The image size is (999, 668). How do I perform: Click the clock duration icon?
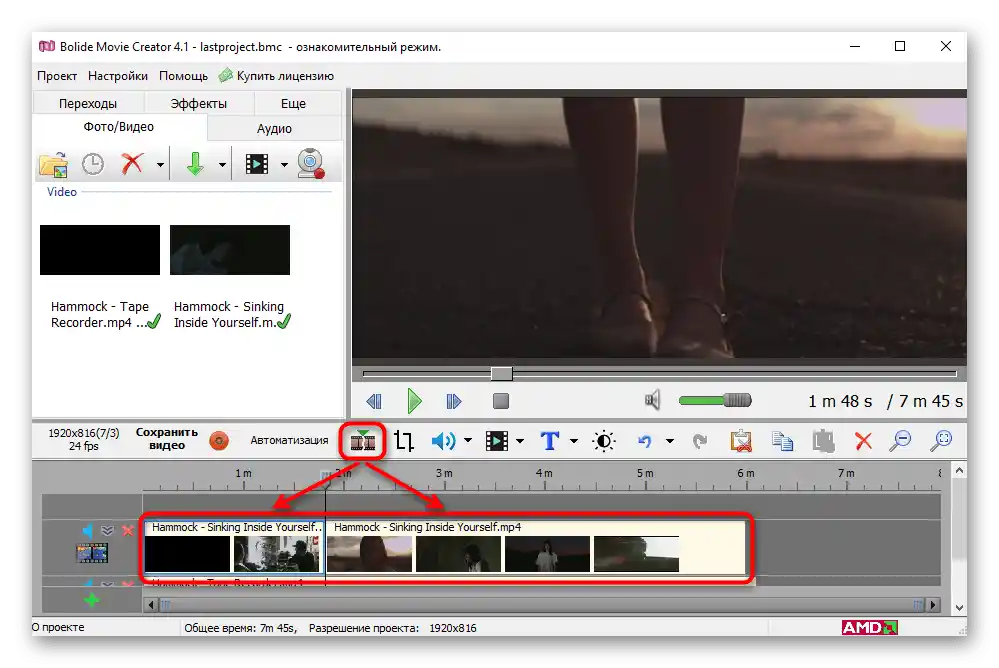click(x=93, y=164)
